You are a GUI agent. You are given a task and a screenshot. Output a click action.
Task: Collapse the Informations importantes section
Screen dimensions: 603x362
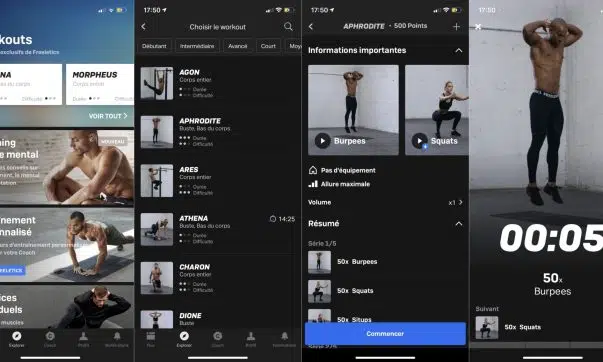[458, 50]
